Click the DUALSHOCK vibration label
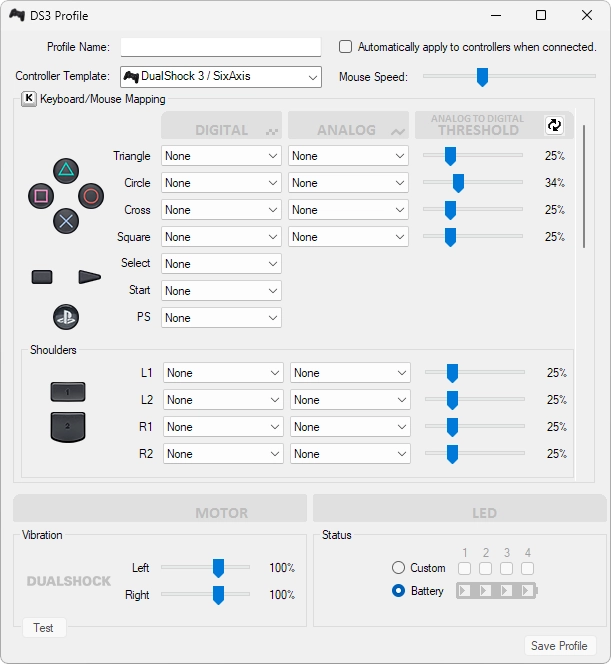The width and height of the screenshot is (611, 664). tap(69, 581)
